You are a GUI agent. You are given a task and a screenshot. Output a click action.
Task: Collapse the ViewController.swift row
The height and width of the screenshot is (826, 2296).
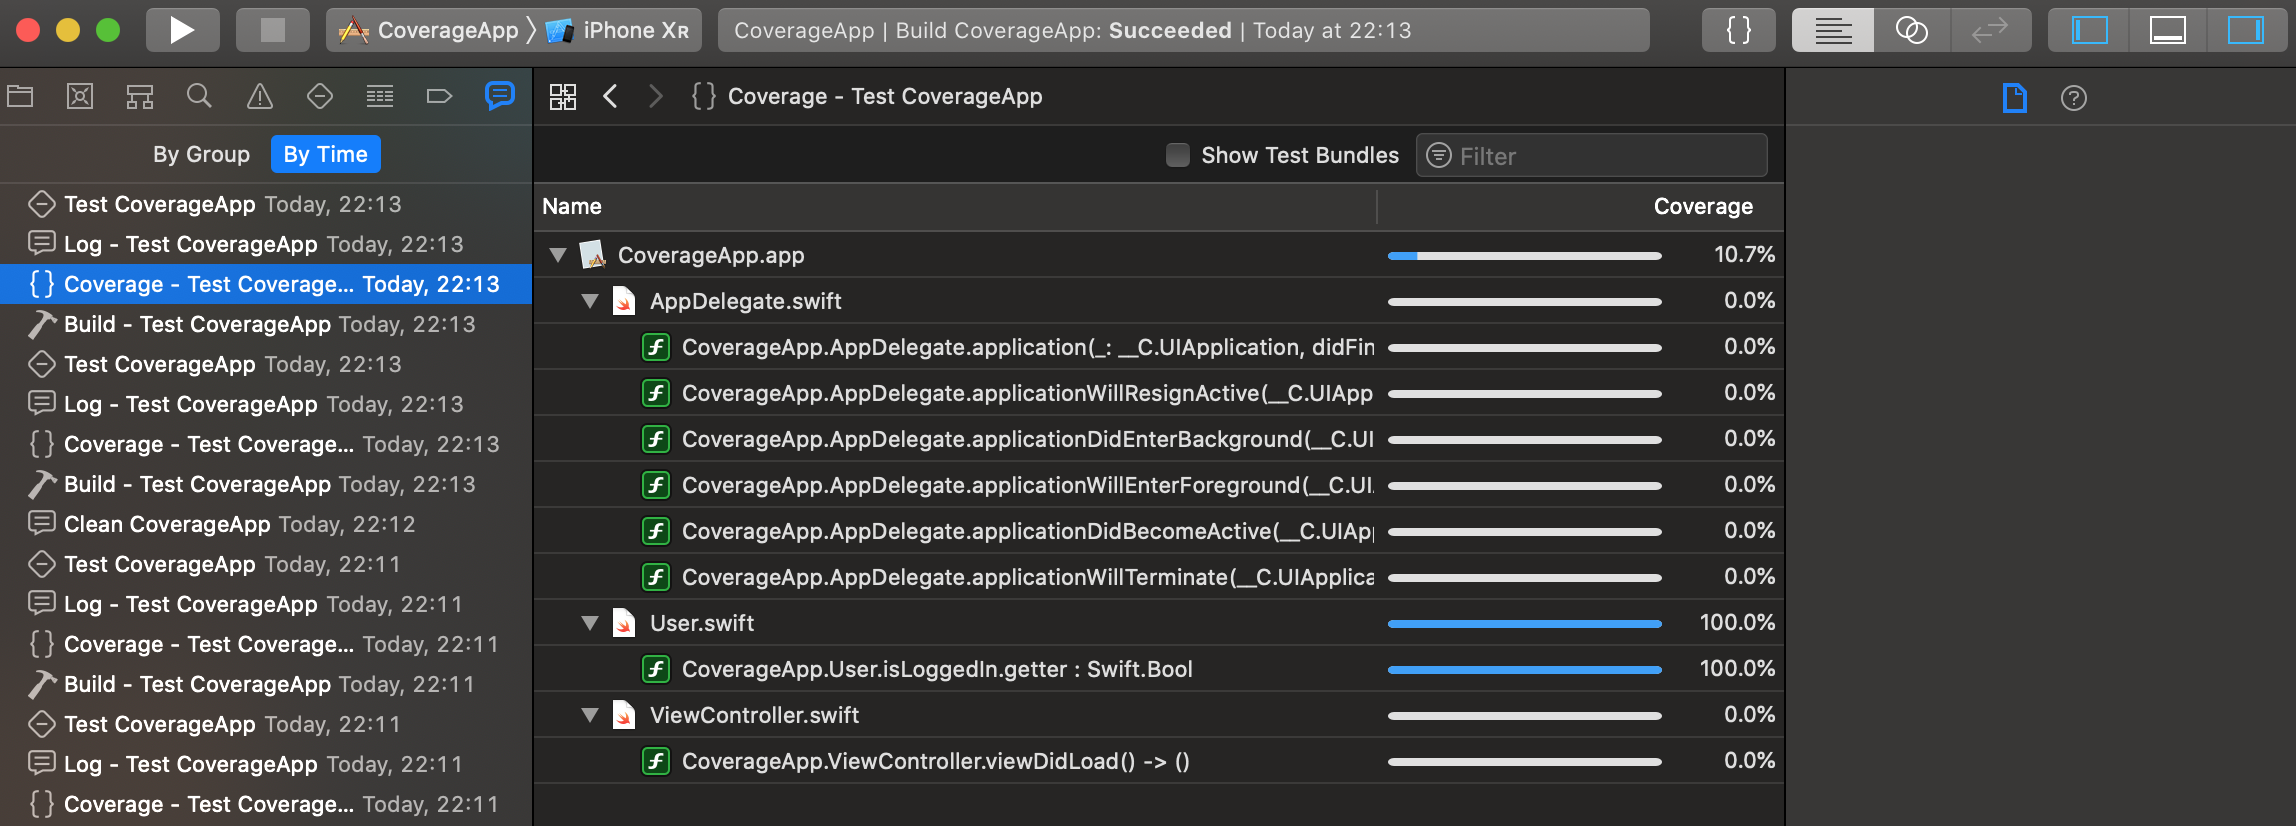pyautogui.click(x=590, y=715)
